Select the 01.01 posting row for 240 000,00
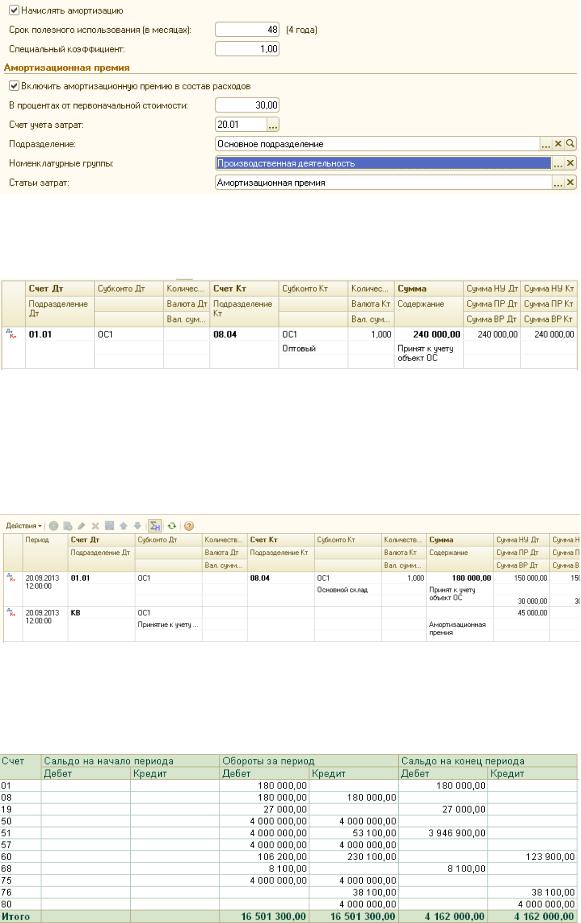Screen dimensions: 581x923 click(289, 348)
